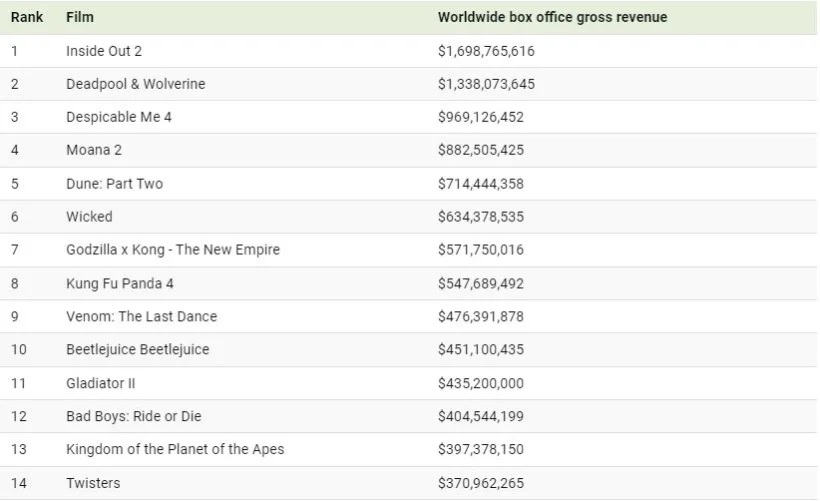Select the revenue value '$969,126,452'
This screenshot has width=820, height=501.
pyautogui.click(x=481, y=117)
